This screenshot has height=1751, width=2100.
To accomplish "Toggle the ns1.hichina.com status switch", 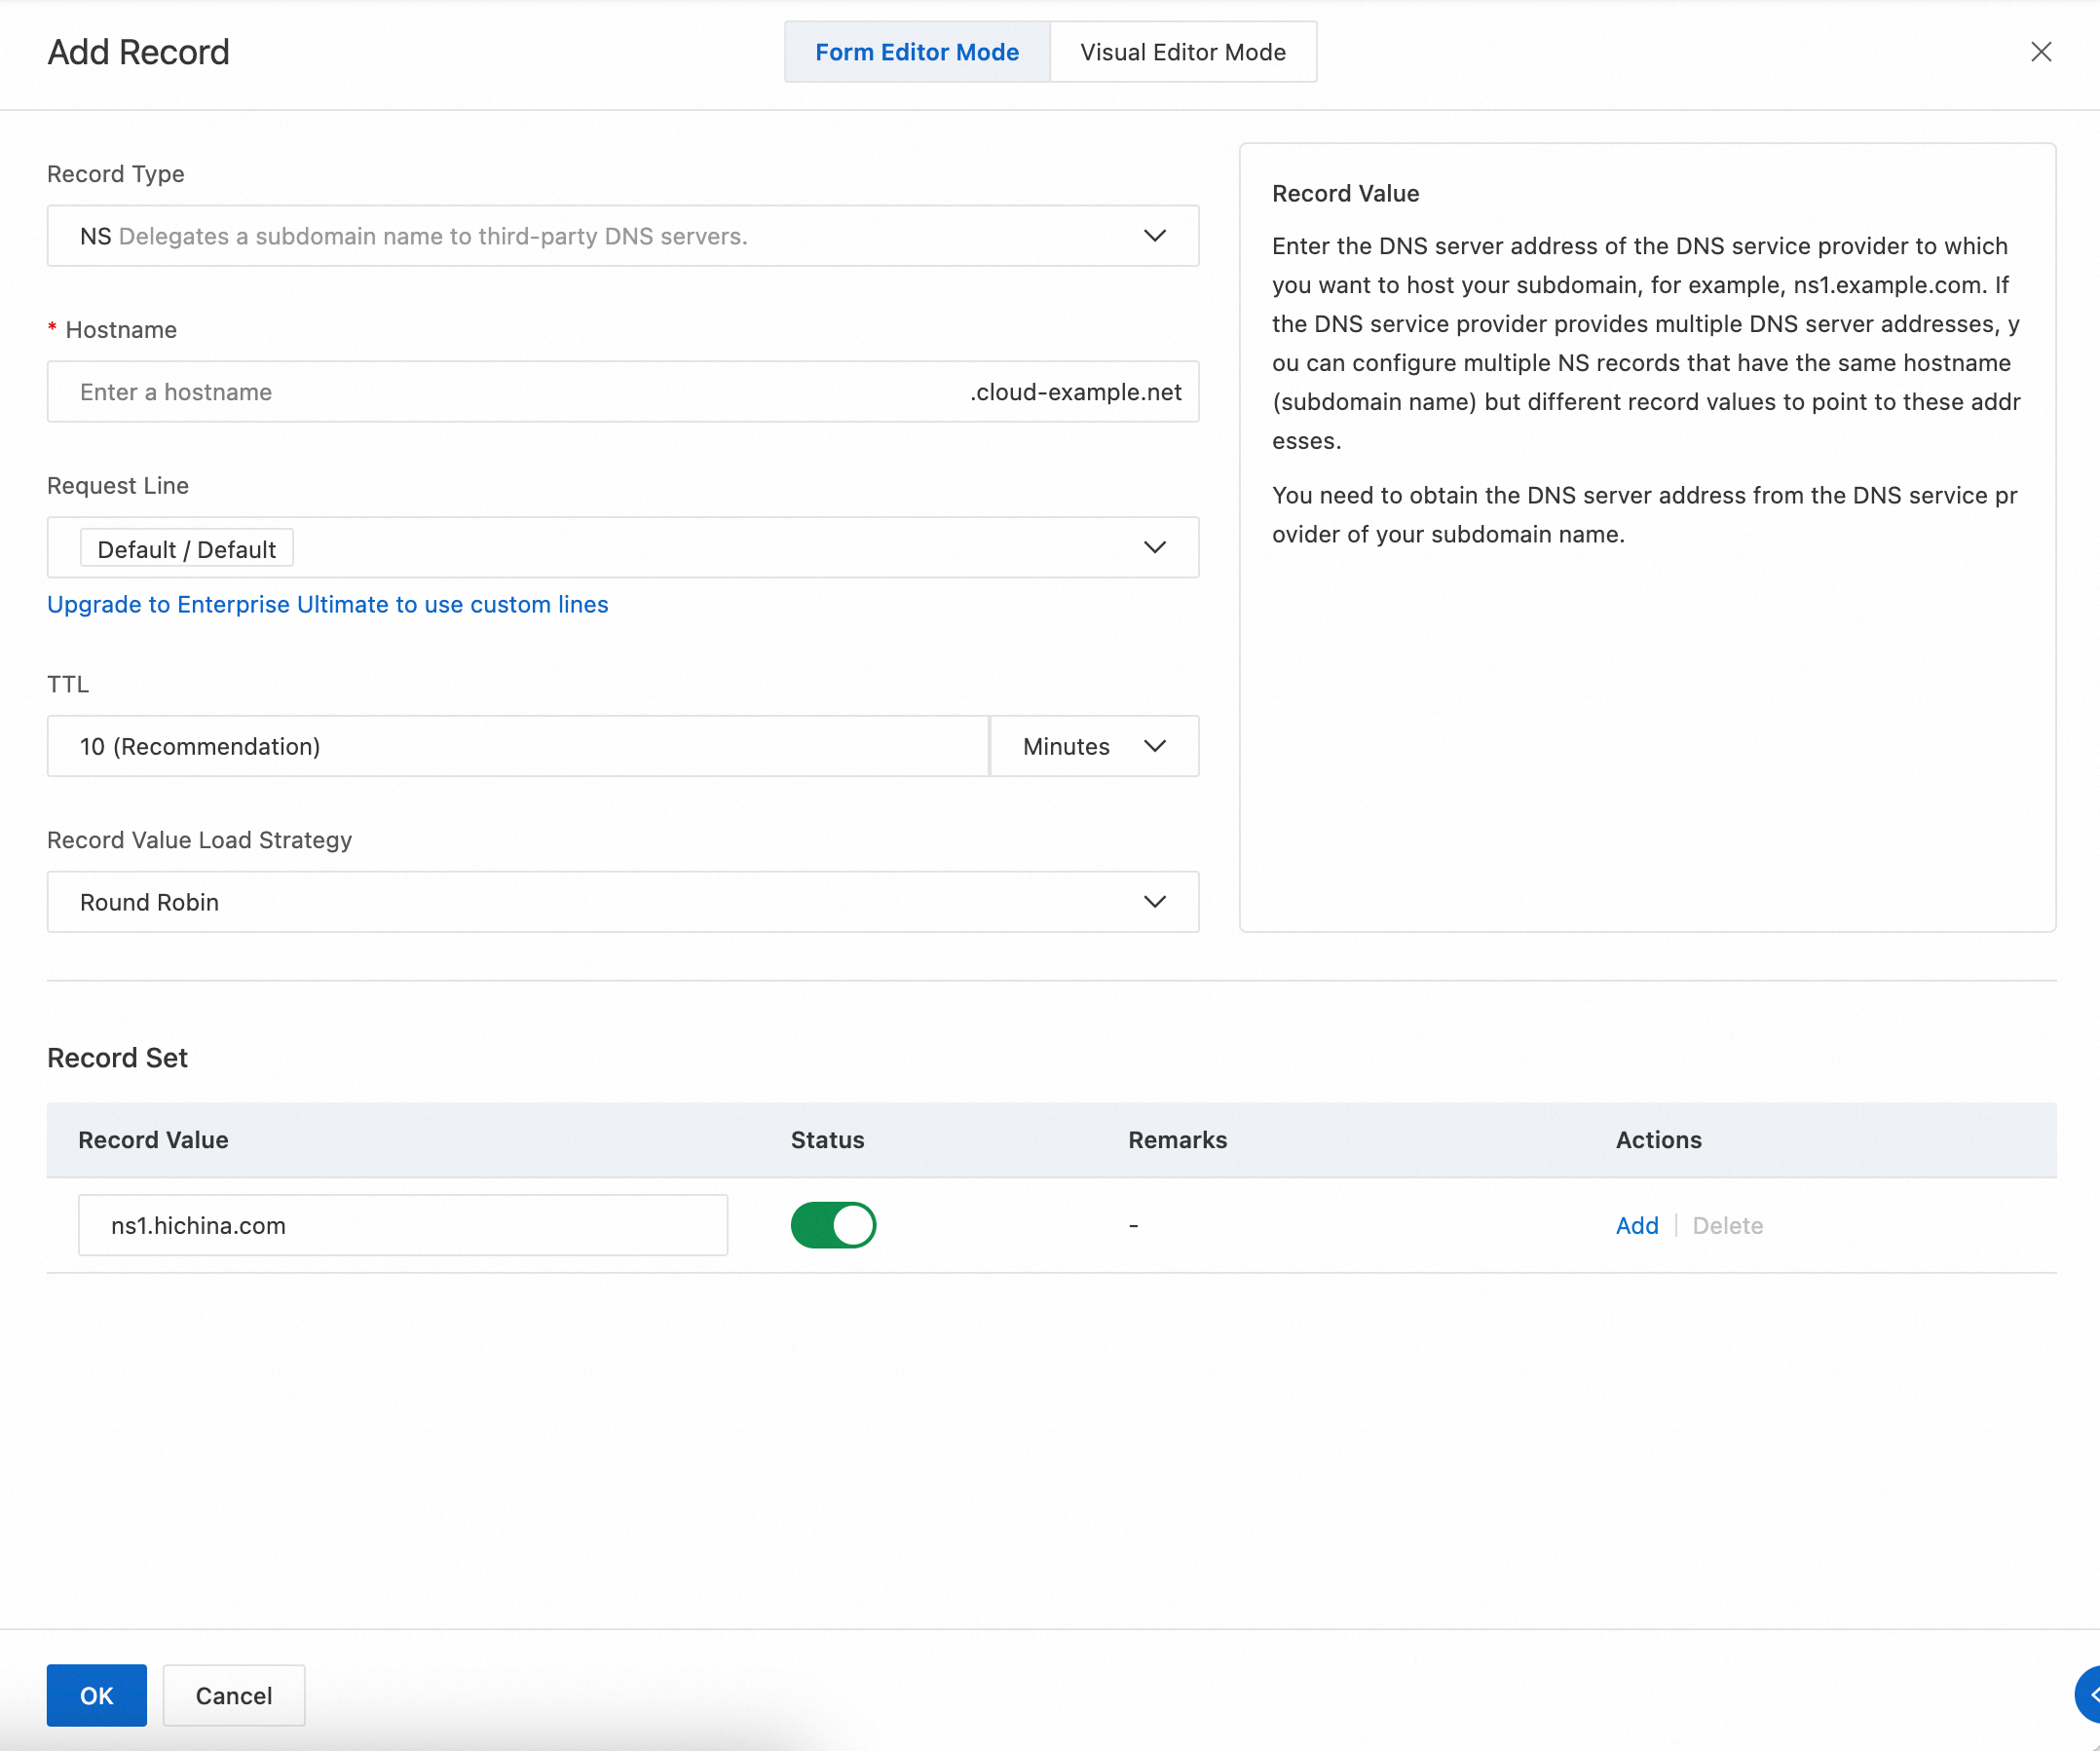I will pyautogui.click(x=833, y=1225).
